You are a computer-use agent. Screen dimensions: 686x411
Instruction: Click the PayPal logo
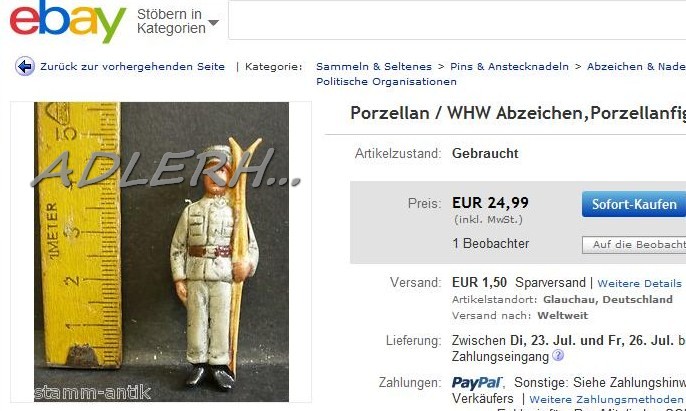(x=477, y=383)
